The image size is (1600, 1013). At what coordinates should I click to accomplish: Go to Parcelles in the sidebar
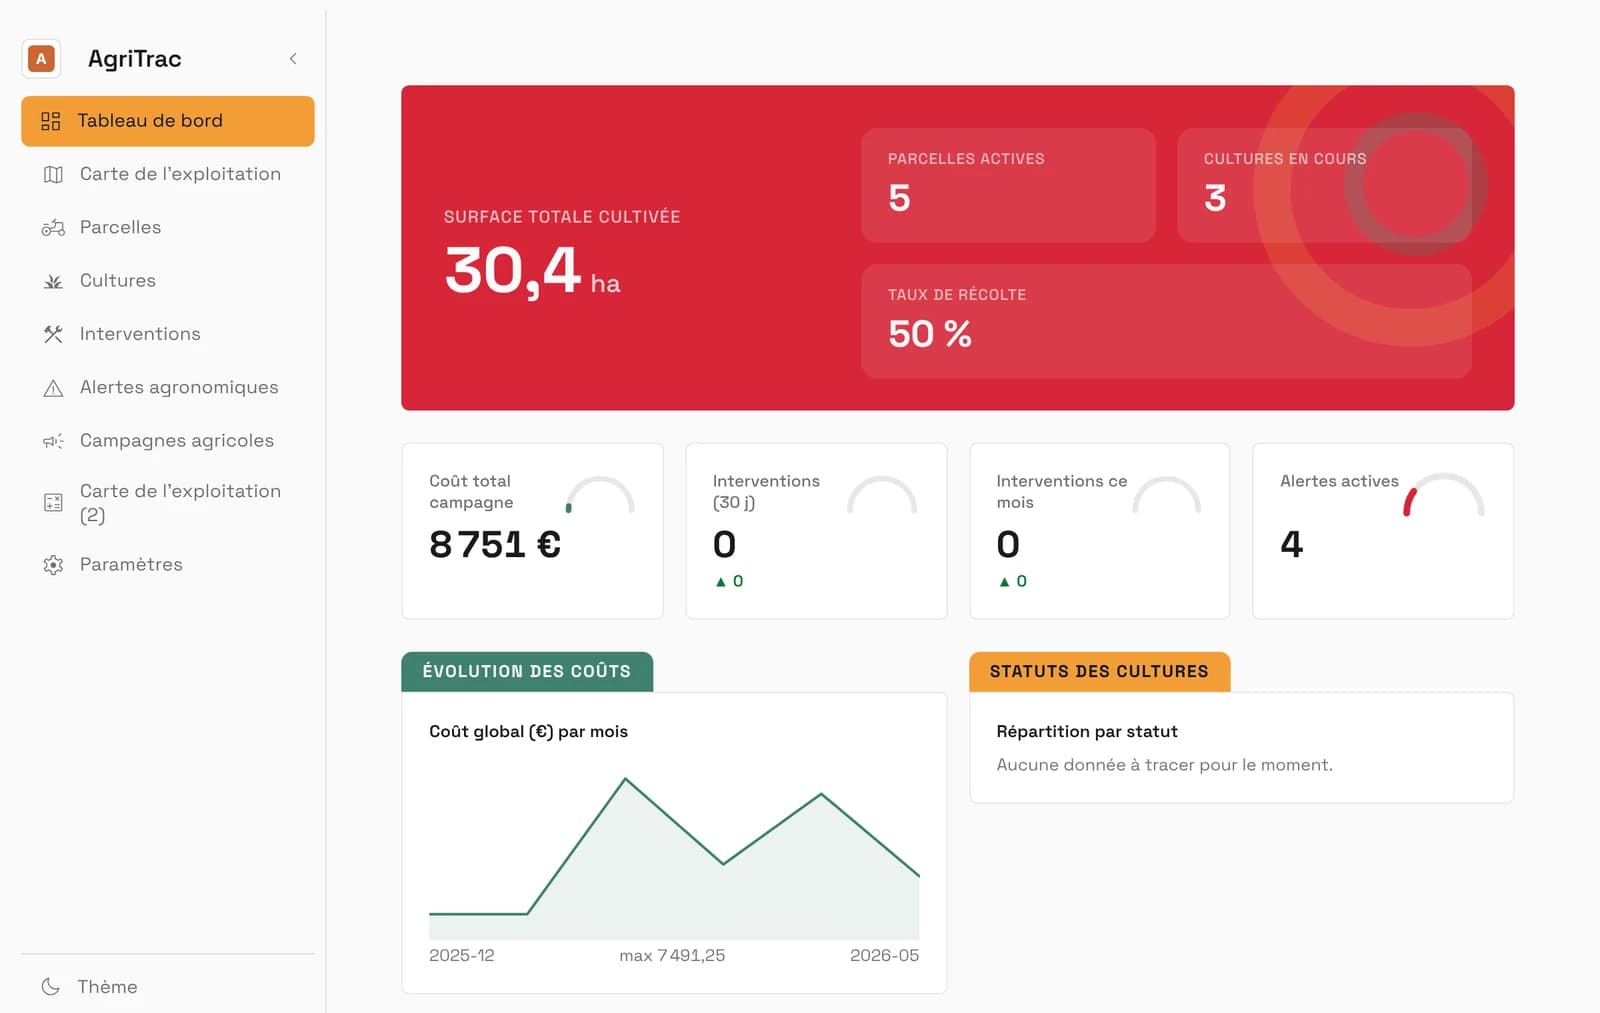[168, 227]
